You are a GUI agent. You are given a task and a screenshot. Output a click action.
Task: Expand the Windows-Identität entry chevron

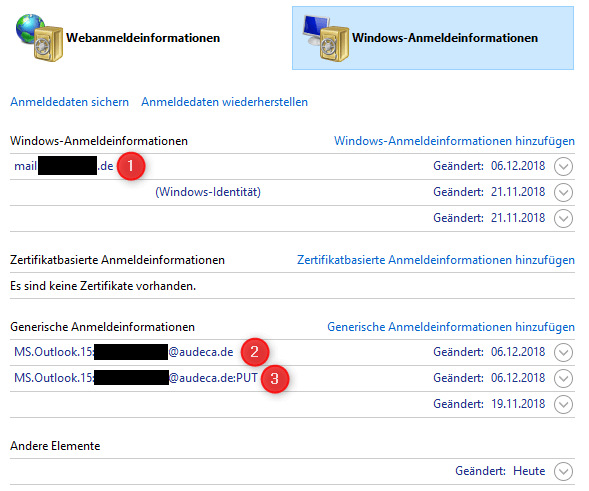[563, 192]
